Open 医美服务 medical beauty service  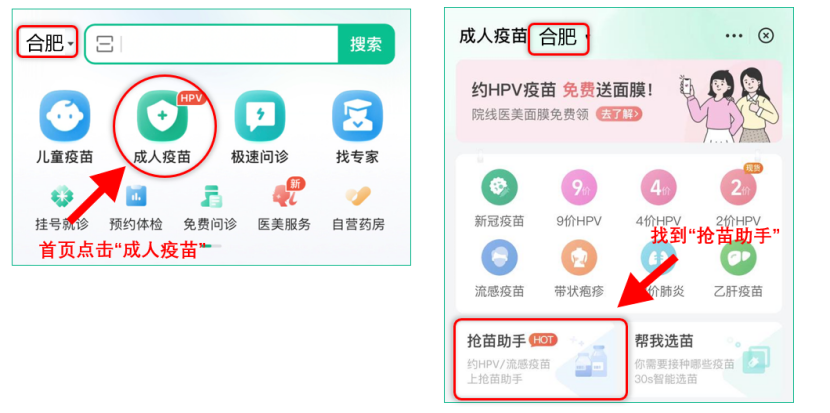(x=284, y=196)
